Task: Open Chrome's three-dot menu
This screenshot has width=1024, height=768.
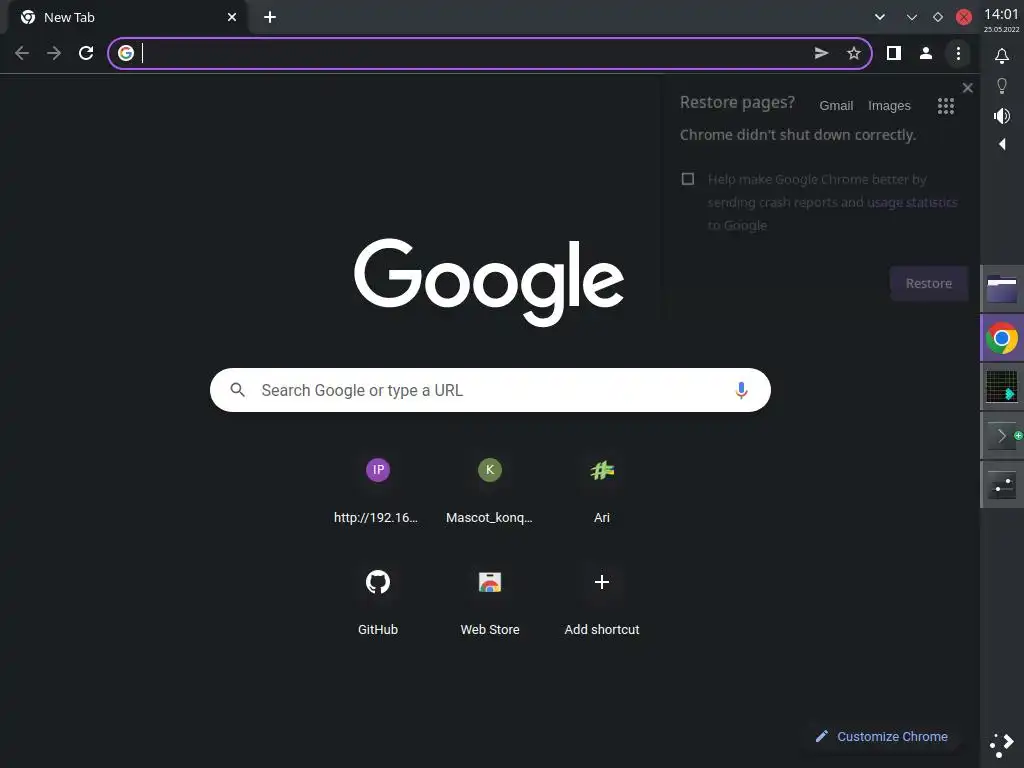Action: tap(958, 54)
